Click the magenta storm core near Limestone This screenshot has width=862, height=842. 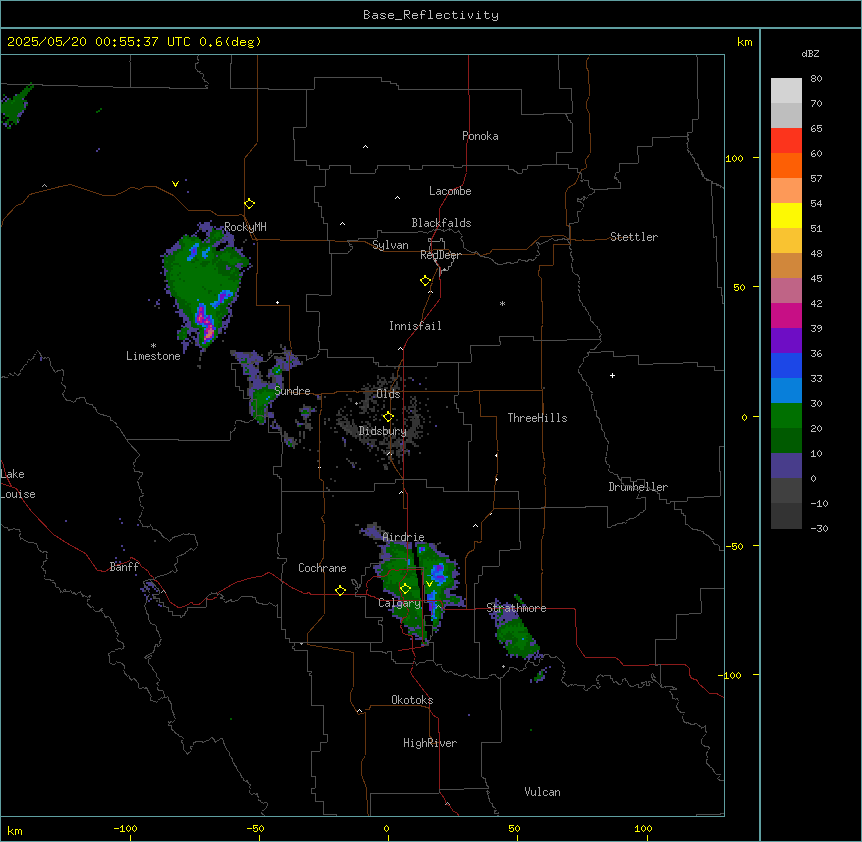[207, 326]
